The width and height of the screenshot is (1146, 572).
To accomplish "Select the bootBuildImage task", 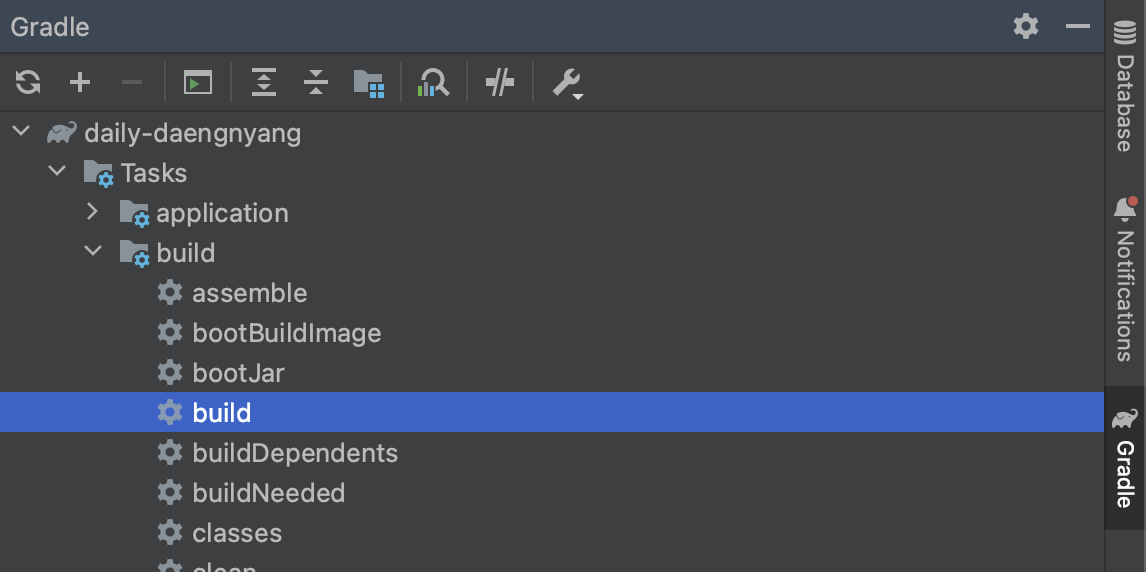I will click(x=286, y=333).
